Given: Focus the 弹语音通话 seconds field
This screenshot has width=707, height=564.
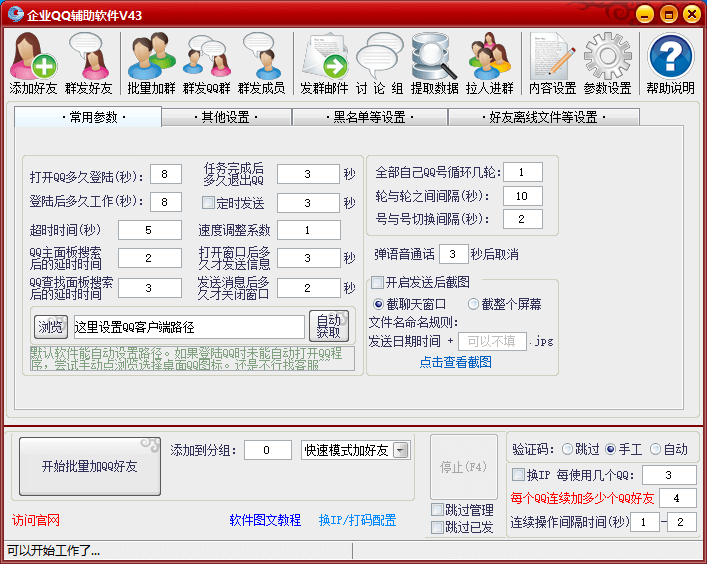Looking at the screenshot, I should pyautogui.click(x=453, y=254).
